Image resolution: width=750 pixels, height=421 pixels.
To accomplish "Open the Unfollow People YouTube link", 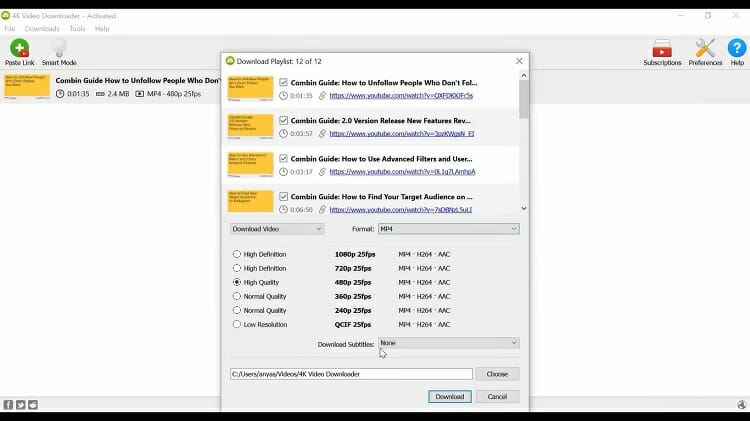I will coord(401,96).
